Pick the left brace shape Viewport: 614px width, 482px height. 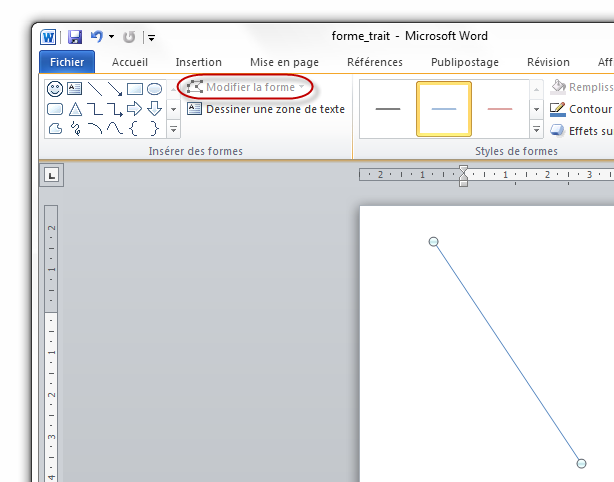135,128
